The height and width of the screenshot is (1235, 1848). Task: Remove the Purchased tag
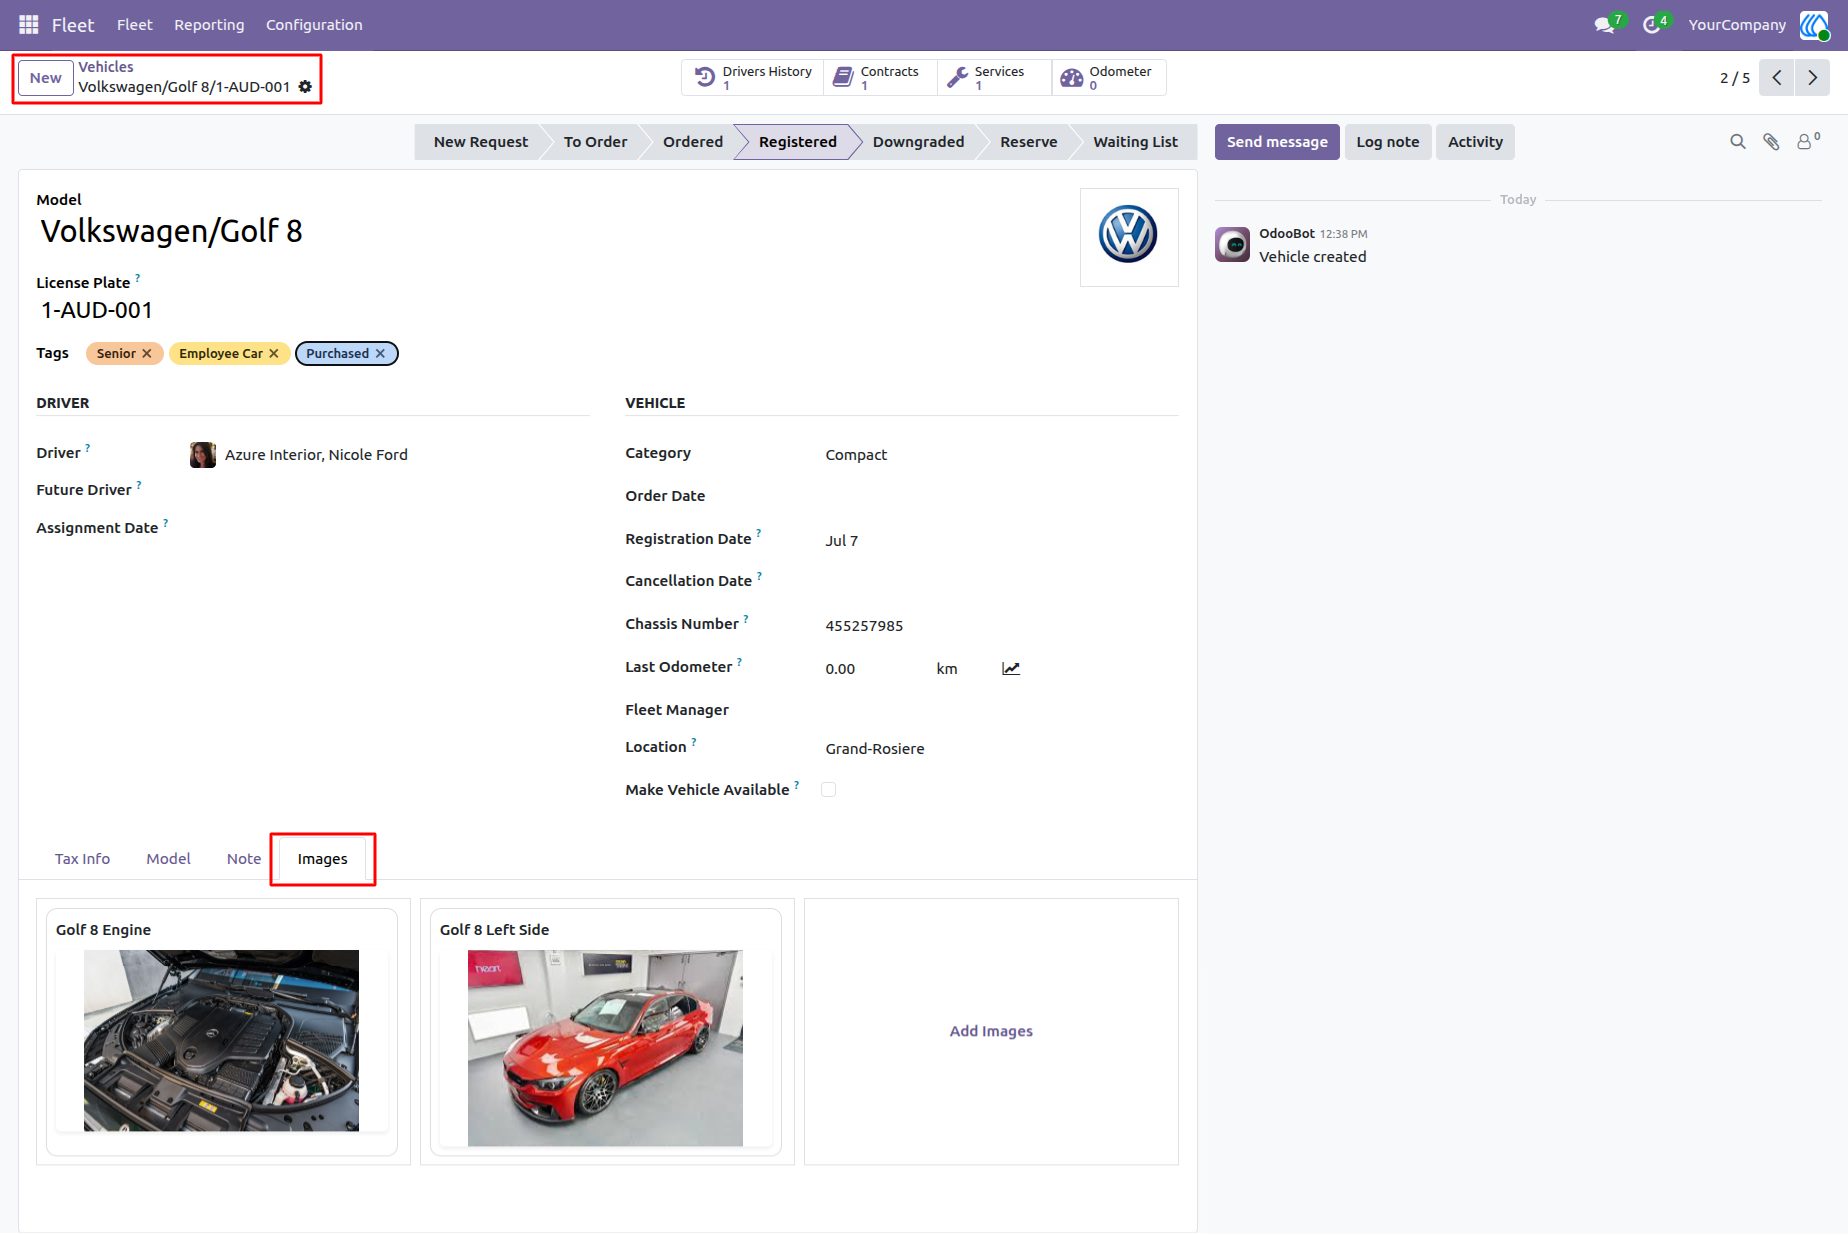click(x=380, y=354)
